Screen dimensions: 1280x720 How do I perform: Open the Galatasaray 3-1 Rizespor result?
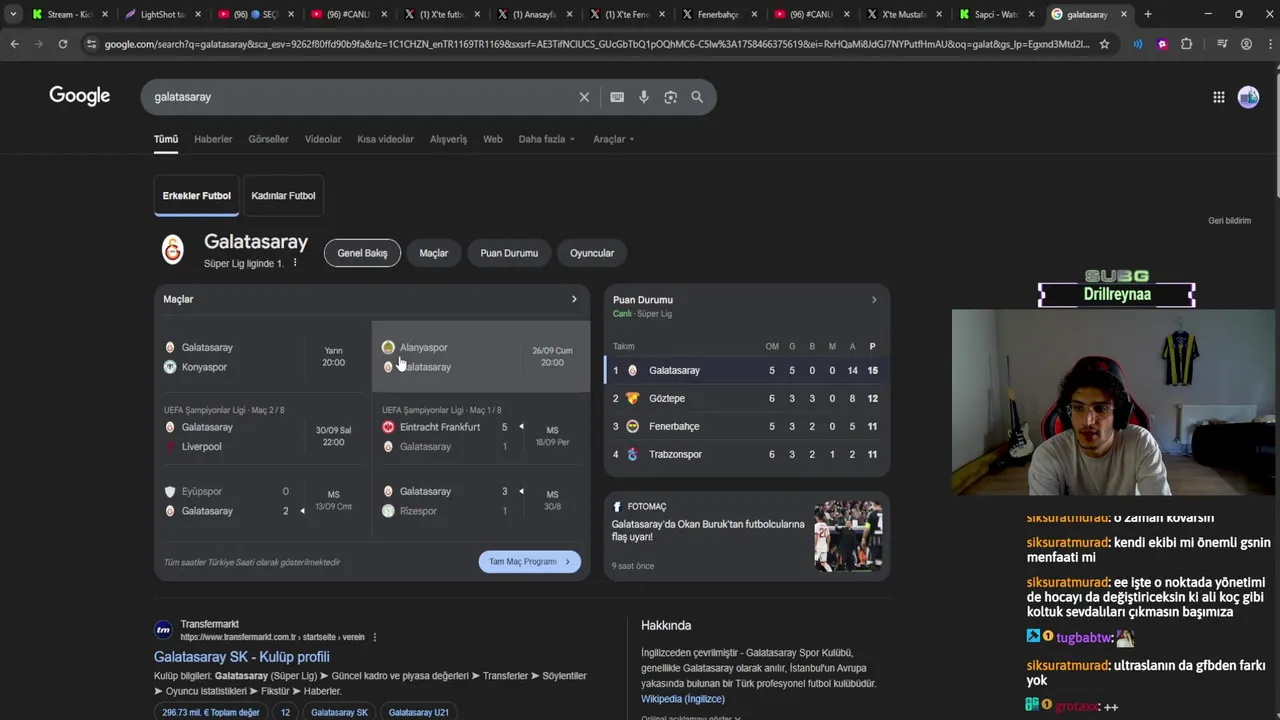point(481,501)
